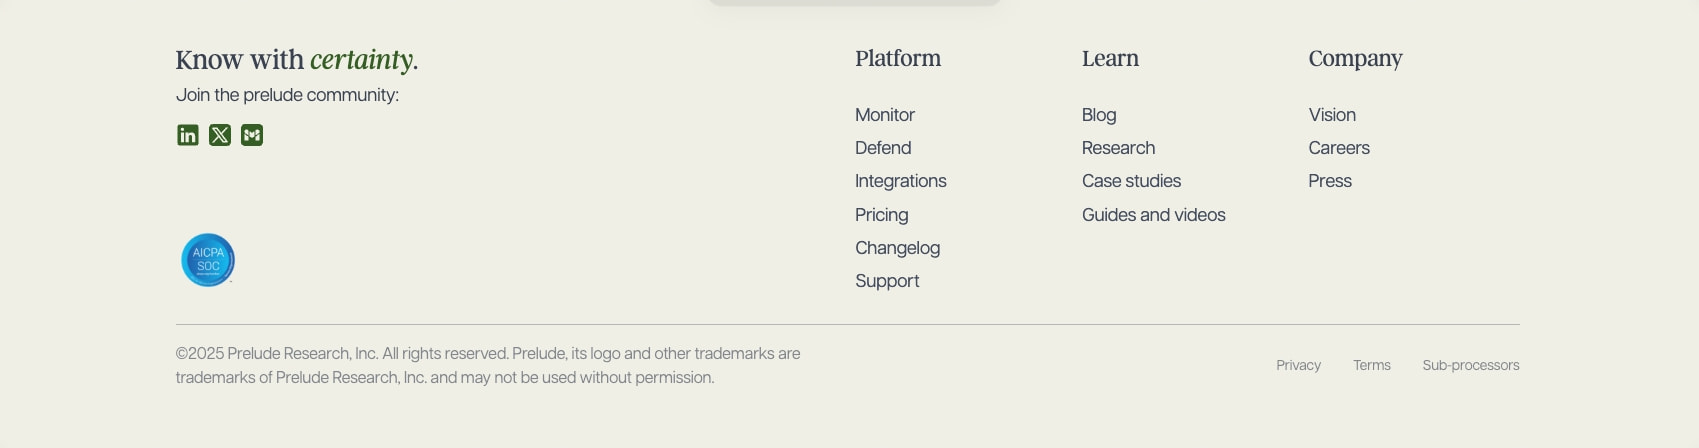Open the Privacy policy link
Screen dimensions: 1699x448
tap(1298, 365)
